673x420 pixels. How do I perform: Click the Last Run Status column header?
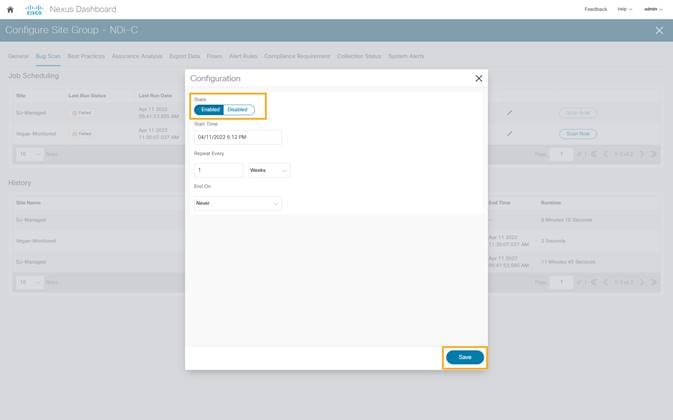[87, 96]
